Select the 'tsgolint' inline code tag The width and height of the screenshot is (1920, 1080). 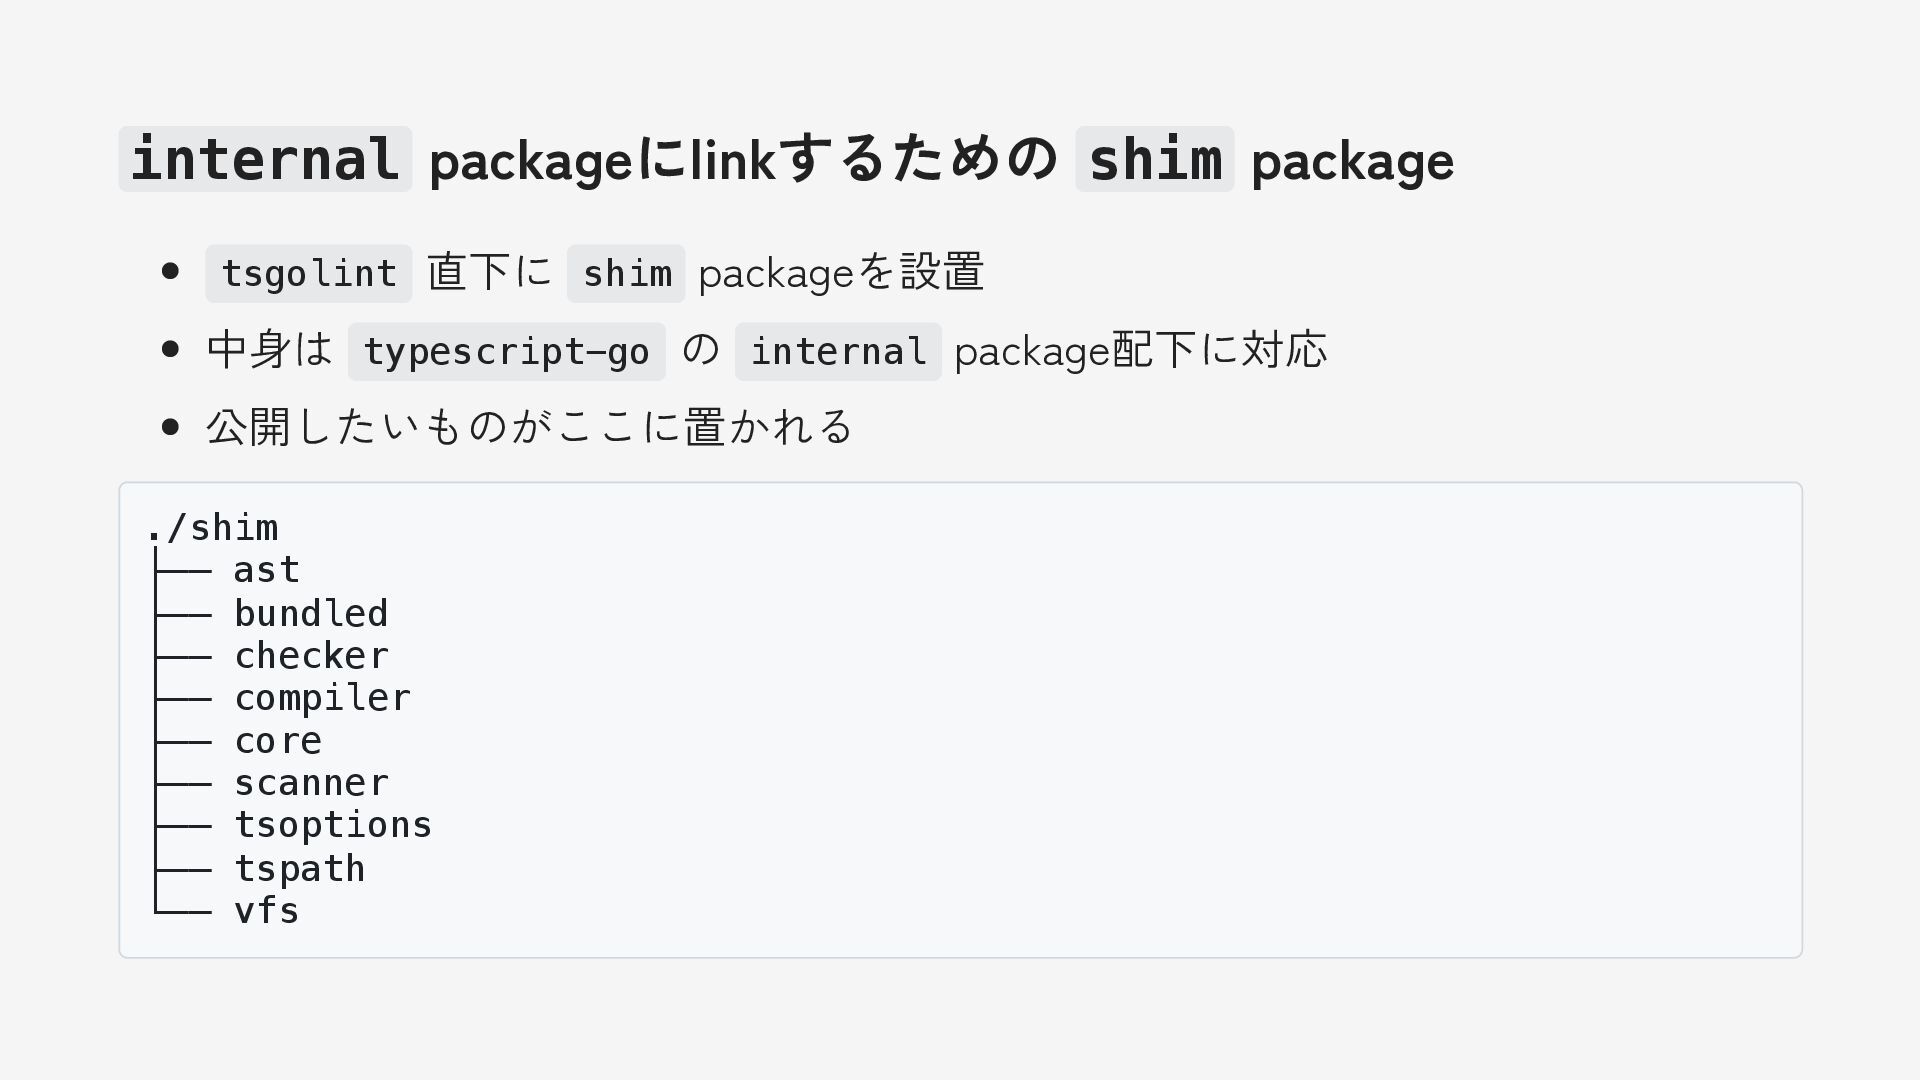click(309, 273)
